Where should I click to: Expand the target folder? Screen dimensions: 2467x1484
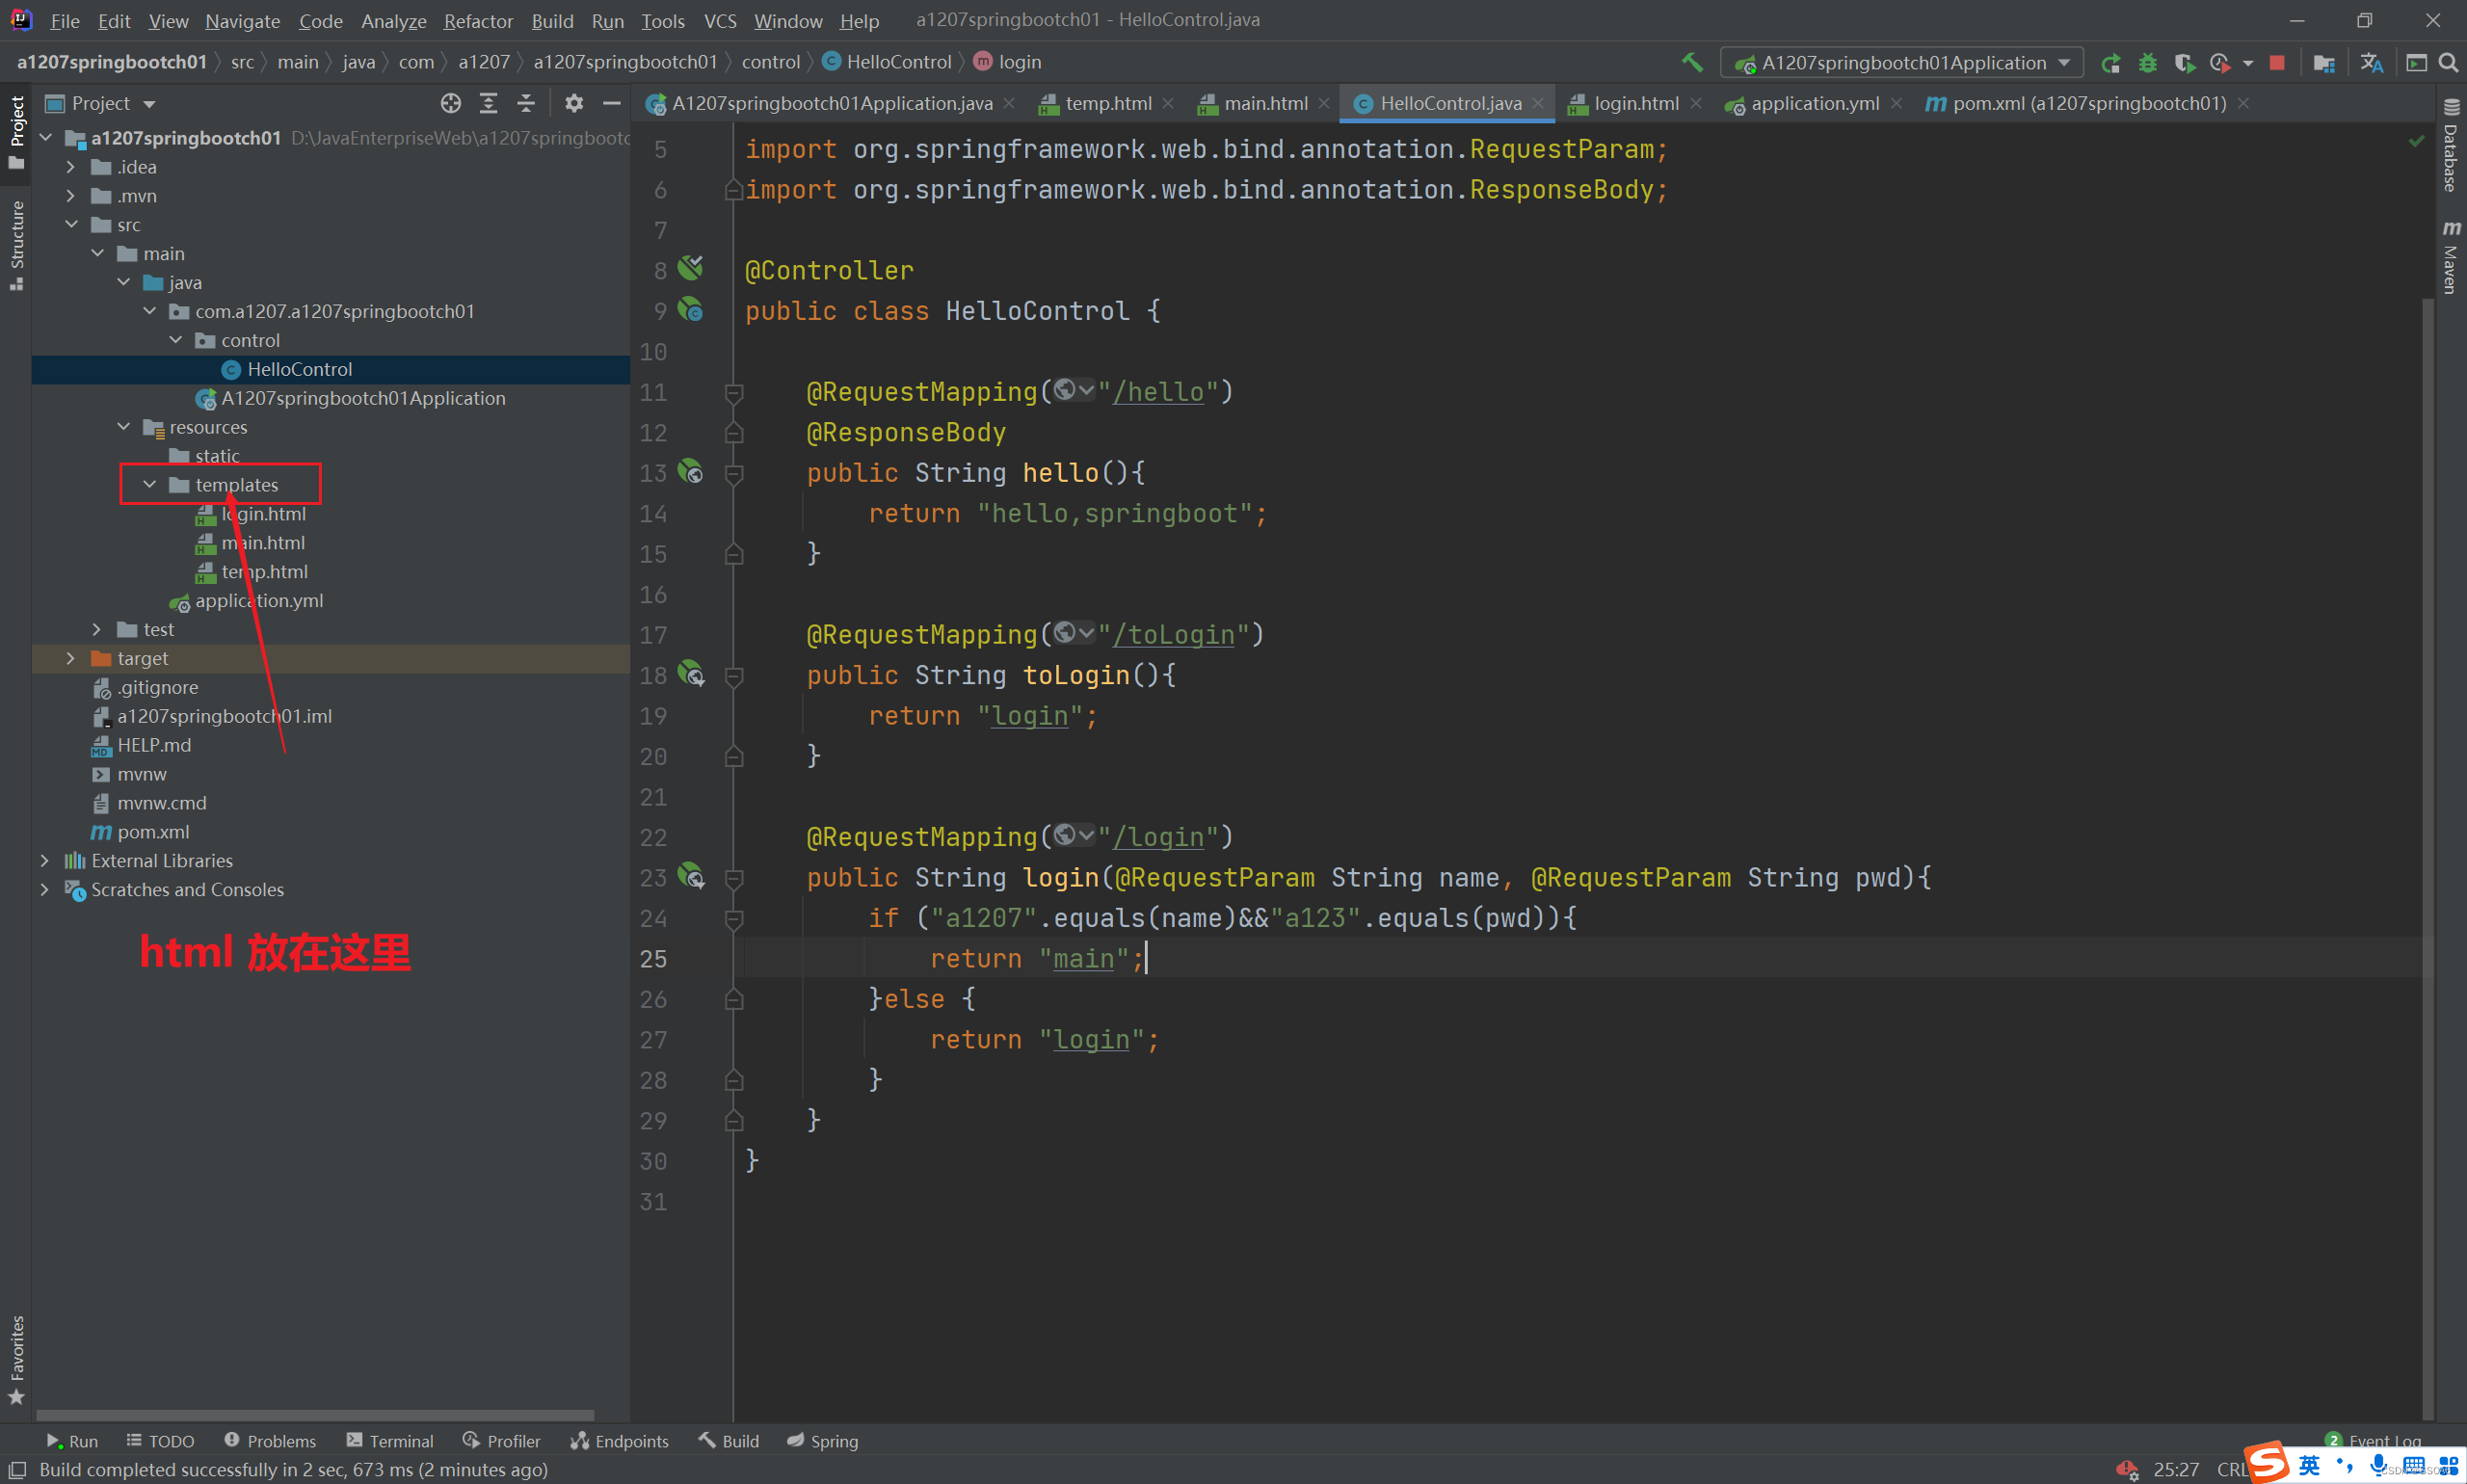70,658
